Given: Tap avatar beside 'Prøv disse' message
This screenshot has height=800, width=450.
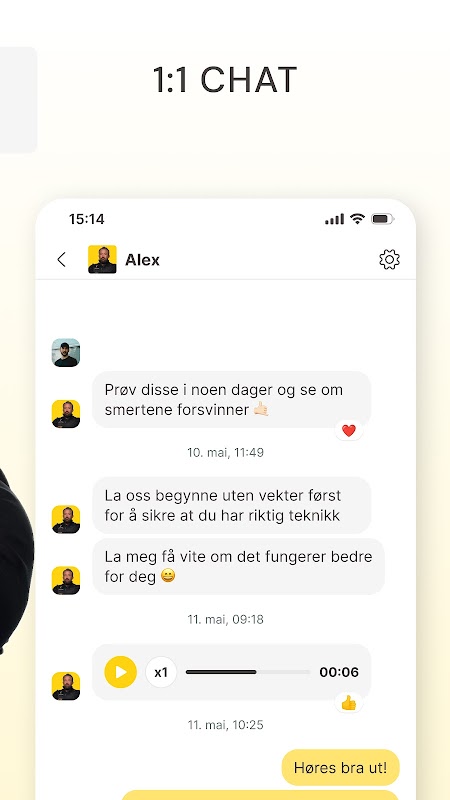Looking at the screenshot, I should 66,414.
